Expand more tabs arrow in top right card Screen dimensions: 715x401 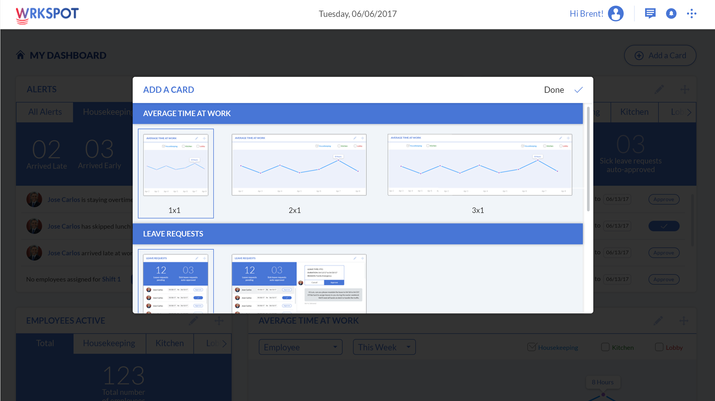point(689,112)
